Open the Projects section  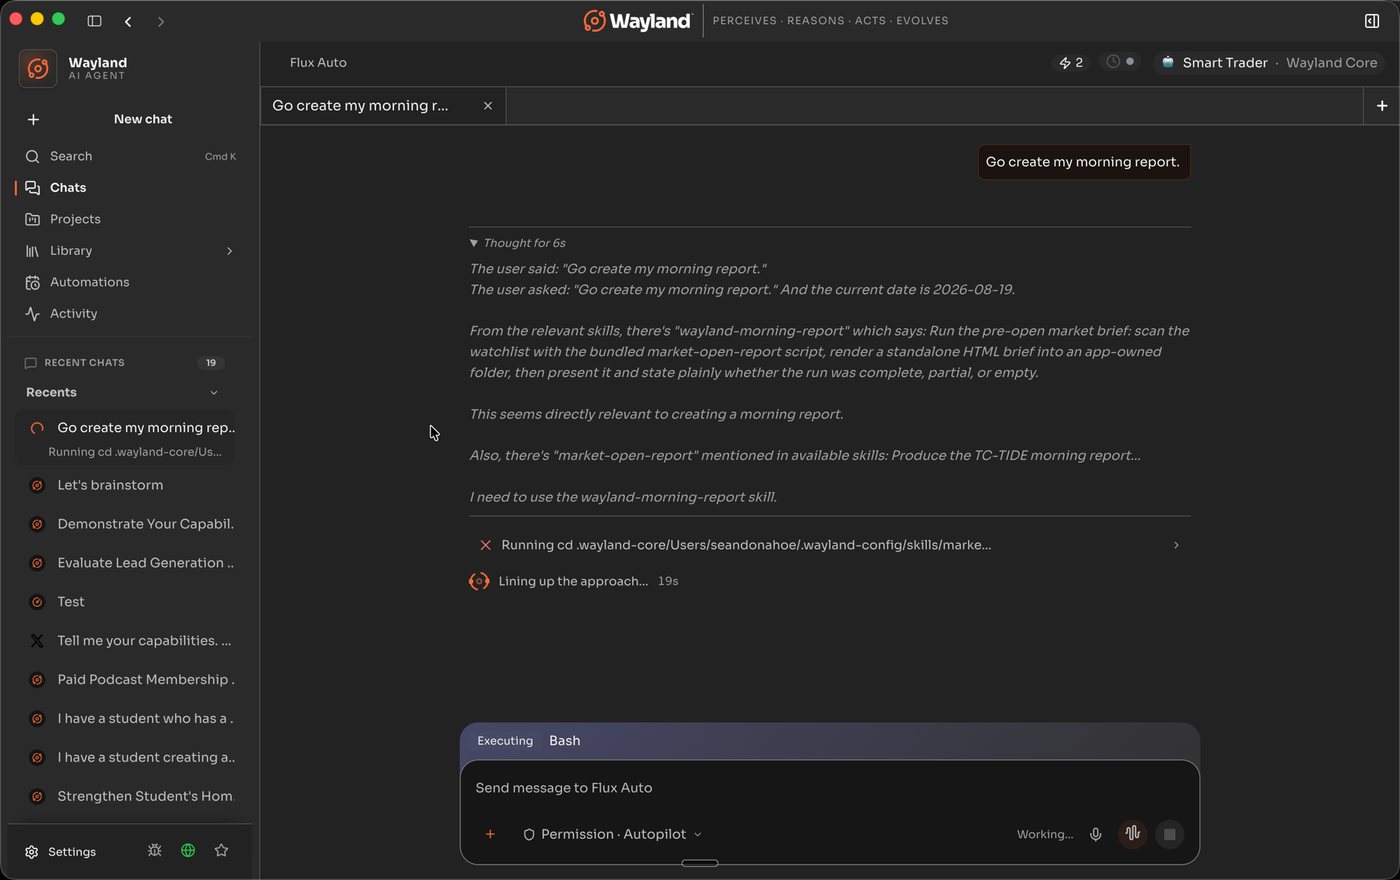point(130,219)
